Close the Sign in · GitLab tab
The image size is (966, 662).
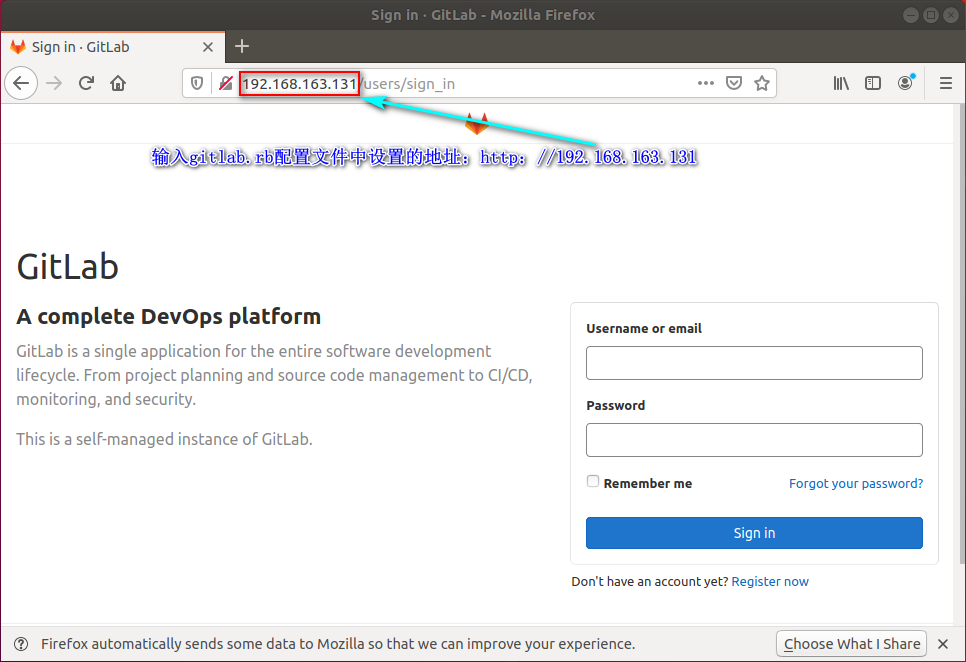(x=208, y=47)
